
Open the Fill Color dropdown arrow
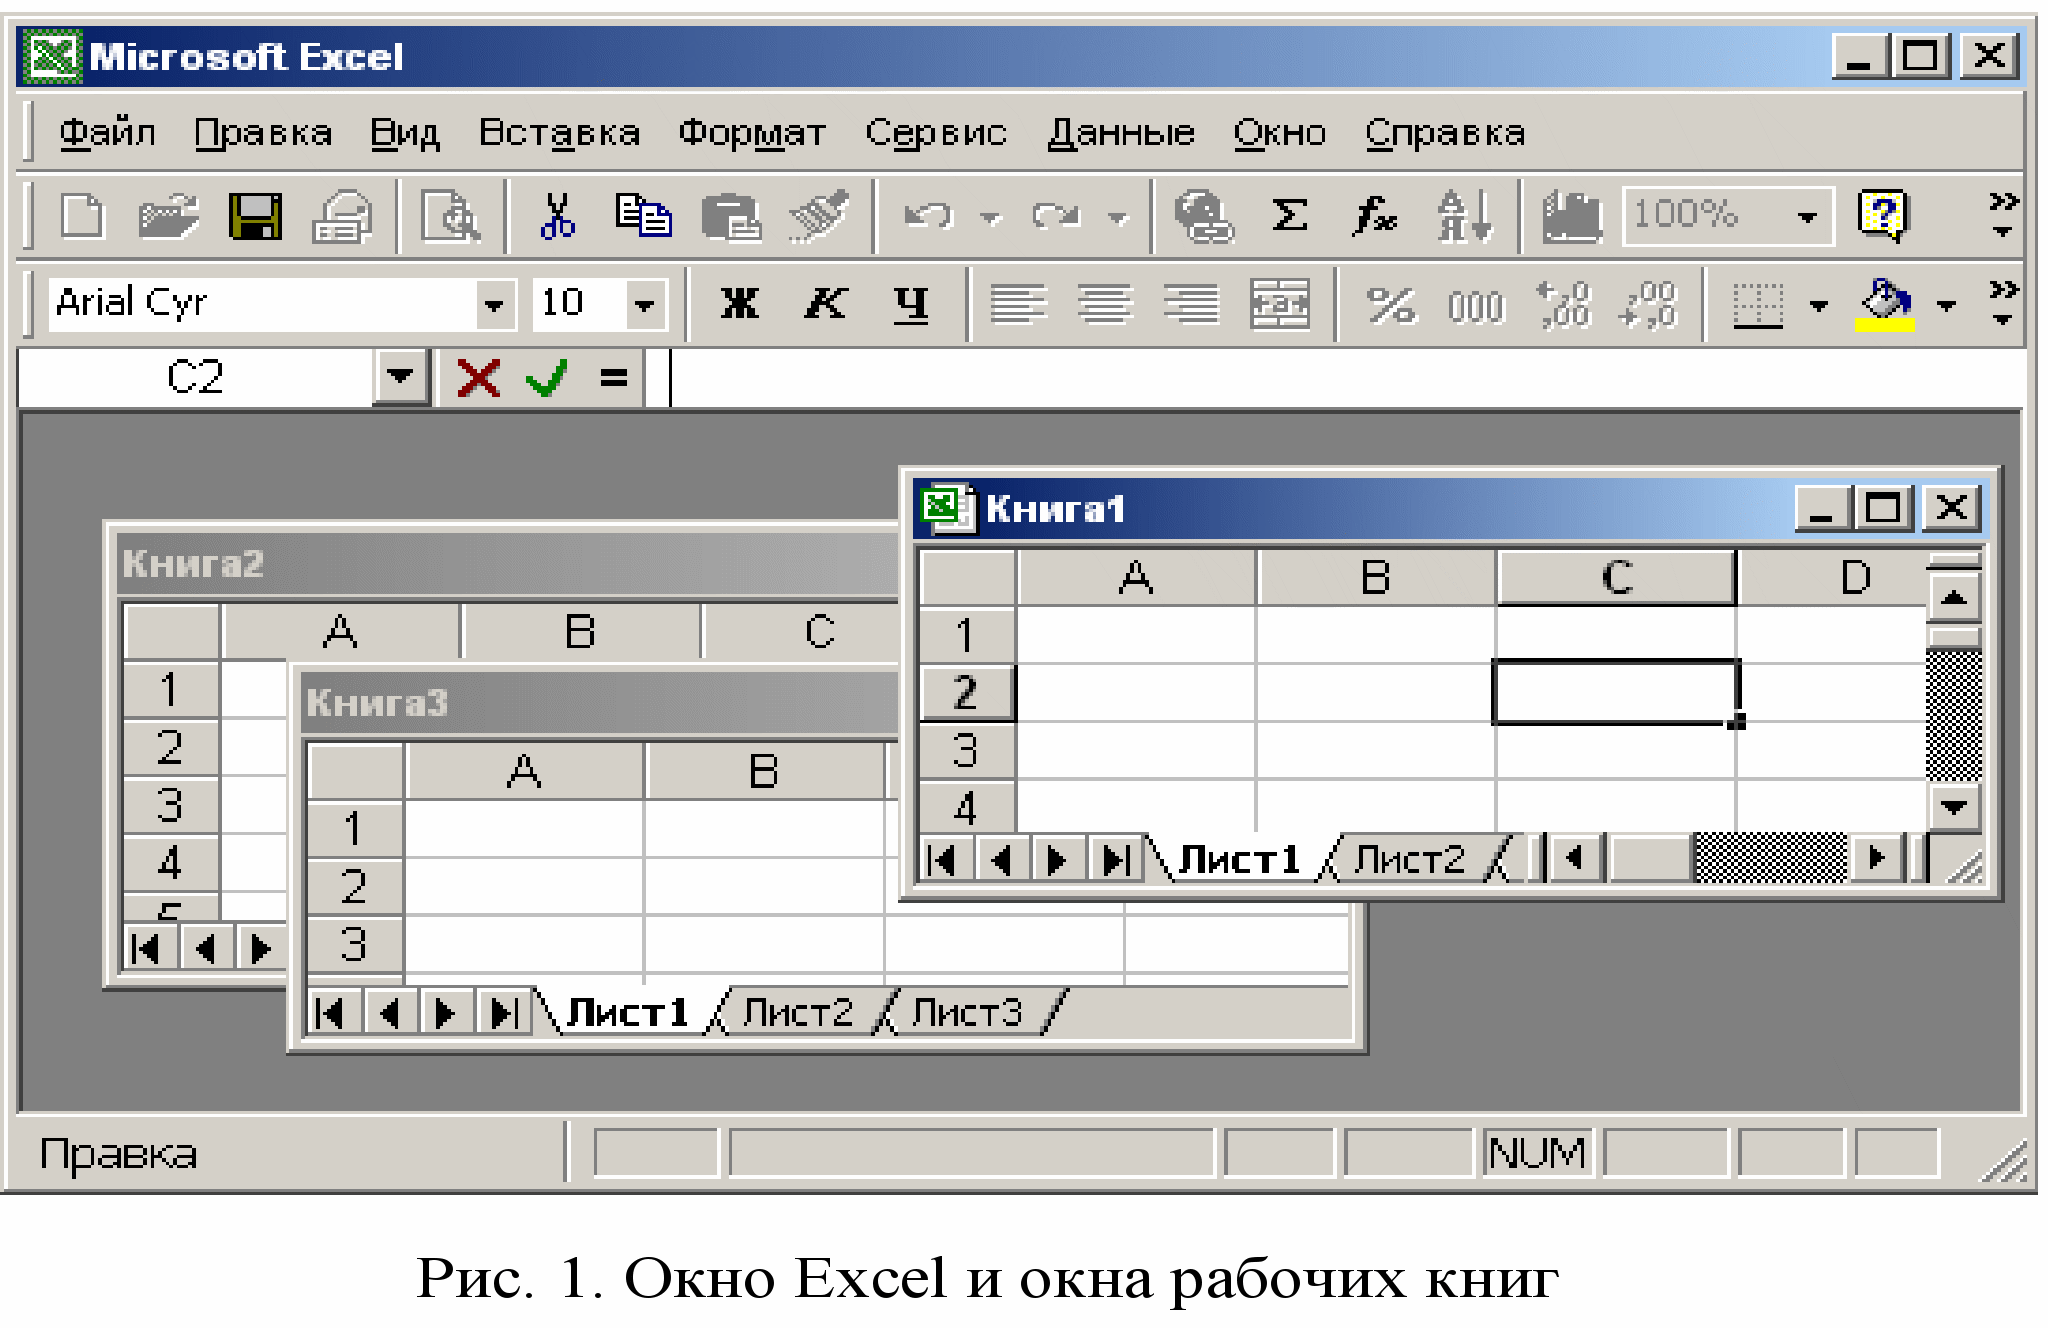click(1946, 305)
